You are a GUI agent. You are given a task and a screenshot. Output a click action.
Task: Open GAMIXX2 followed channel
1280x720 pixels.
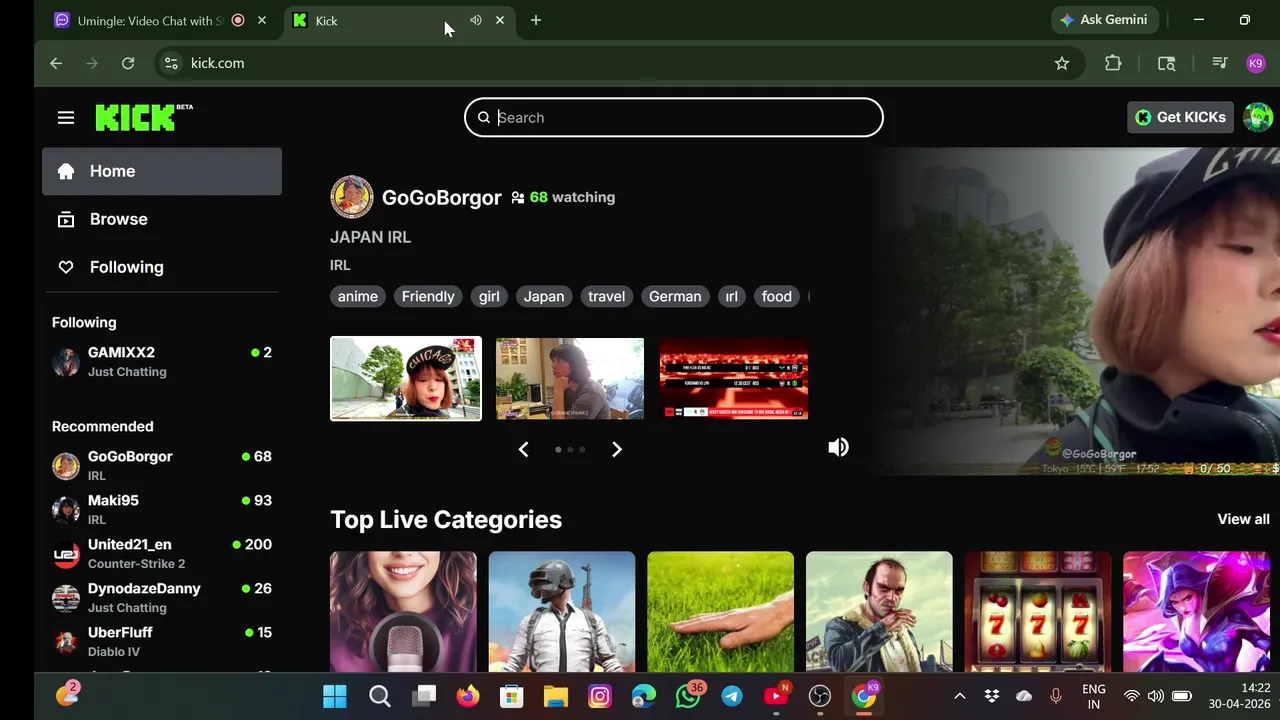[162, 361]
